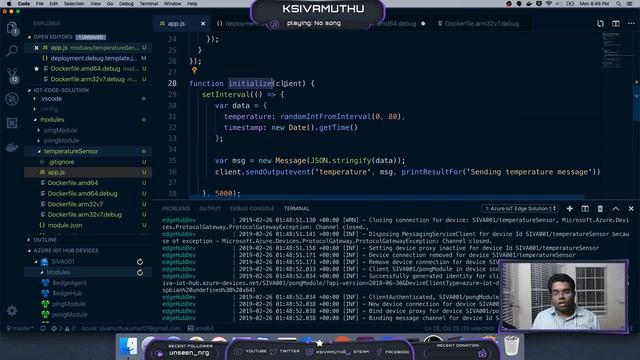This screenshot has height=360, width=640.
Task: Click the sync icon in status bar
Action: click(43, 328)
